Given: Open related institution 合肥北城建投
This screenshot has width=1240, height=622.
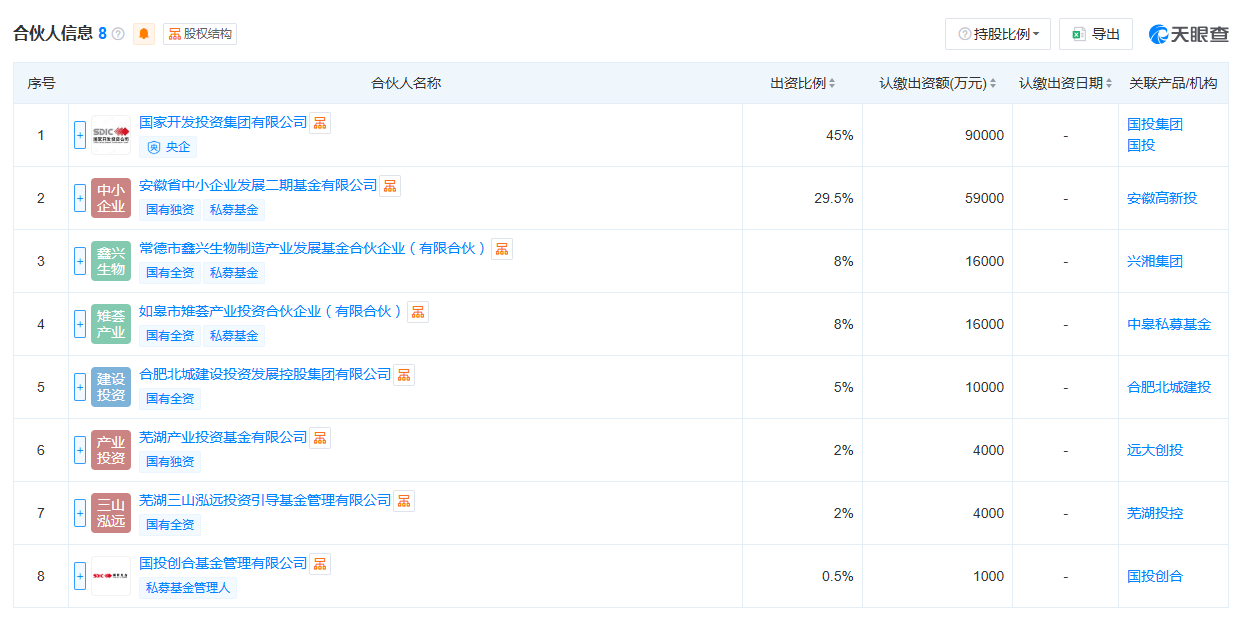Looking at the screenshot, I should (x=1169, y=387).
